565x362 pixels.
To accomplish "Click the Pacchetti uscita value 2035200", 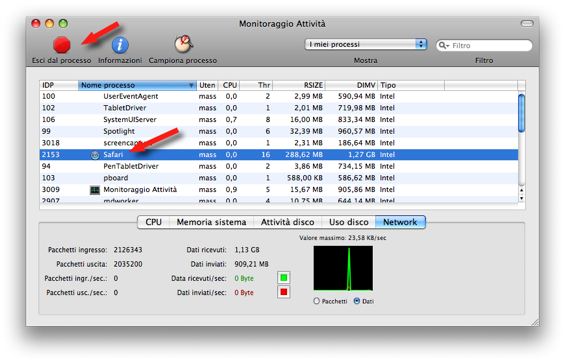I will click(128, 264).
